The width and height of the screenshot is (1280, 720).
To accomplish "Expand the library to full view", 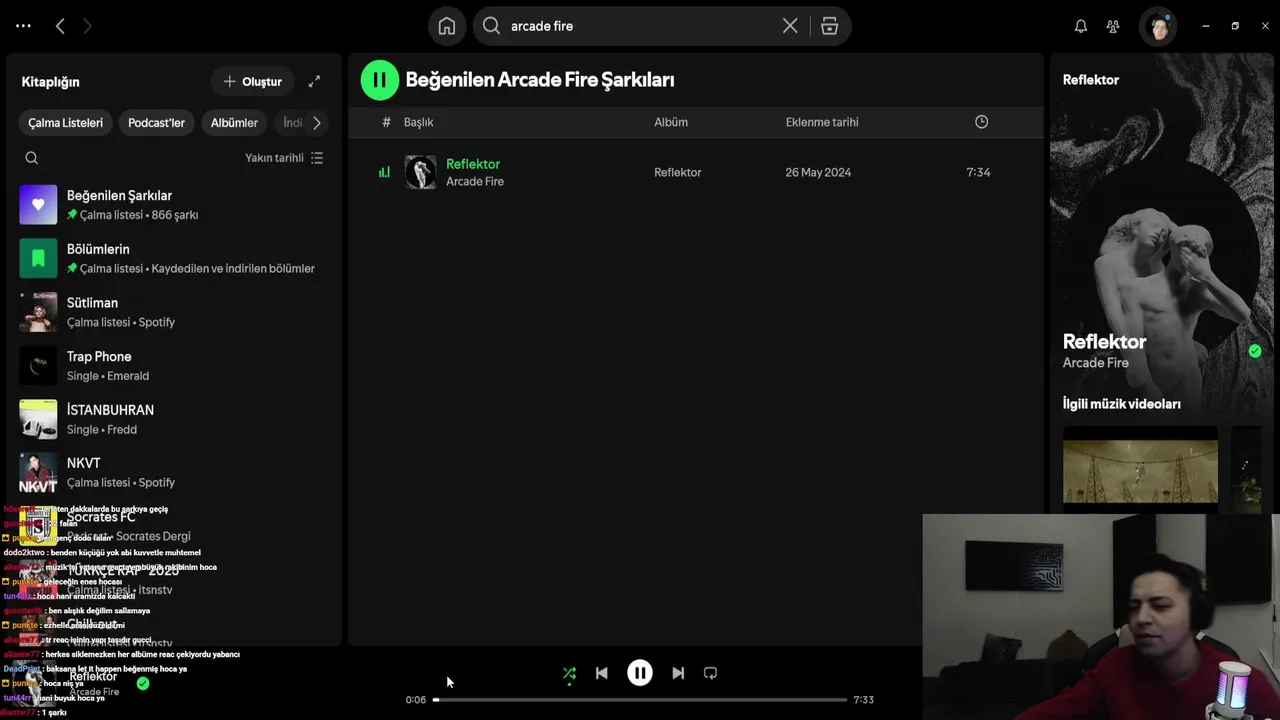I will (314, 81).
